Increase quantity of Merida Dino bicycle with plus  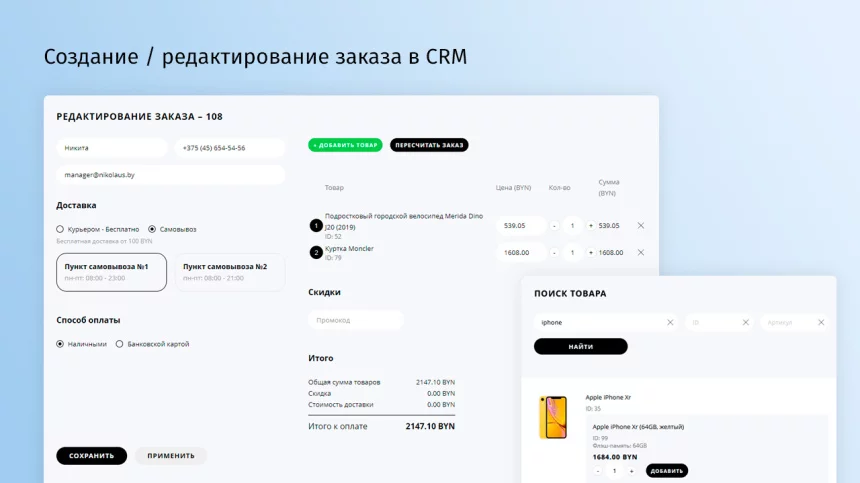pyautogui.click(x=591, y=225)
